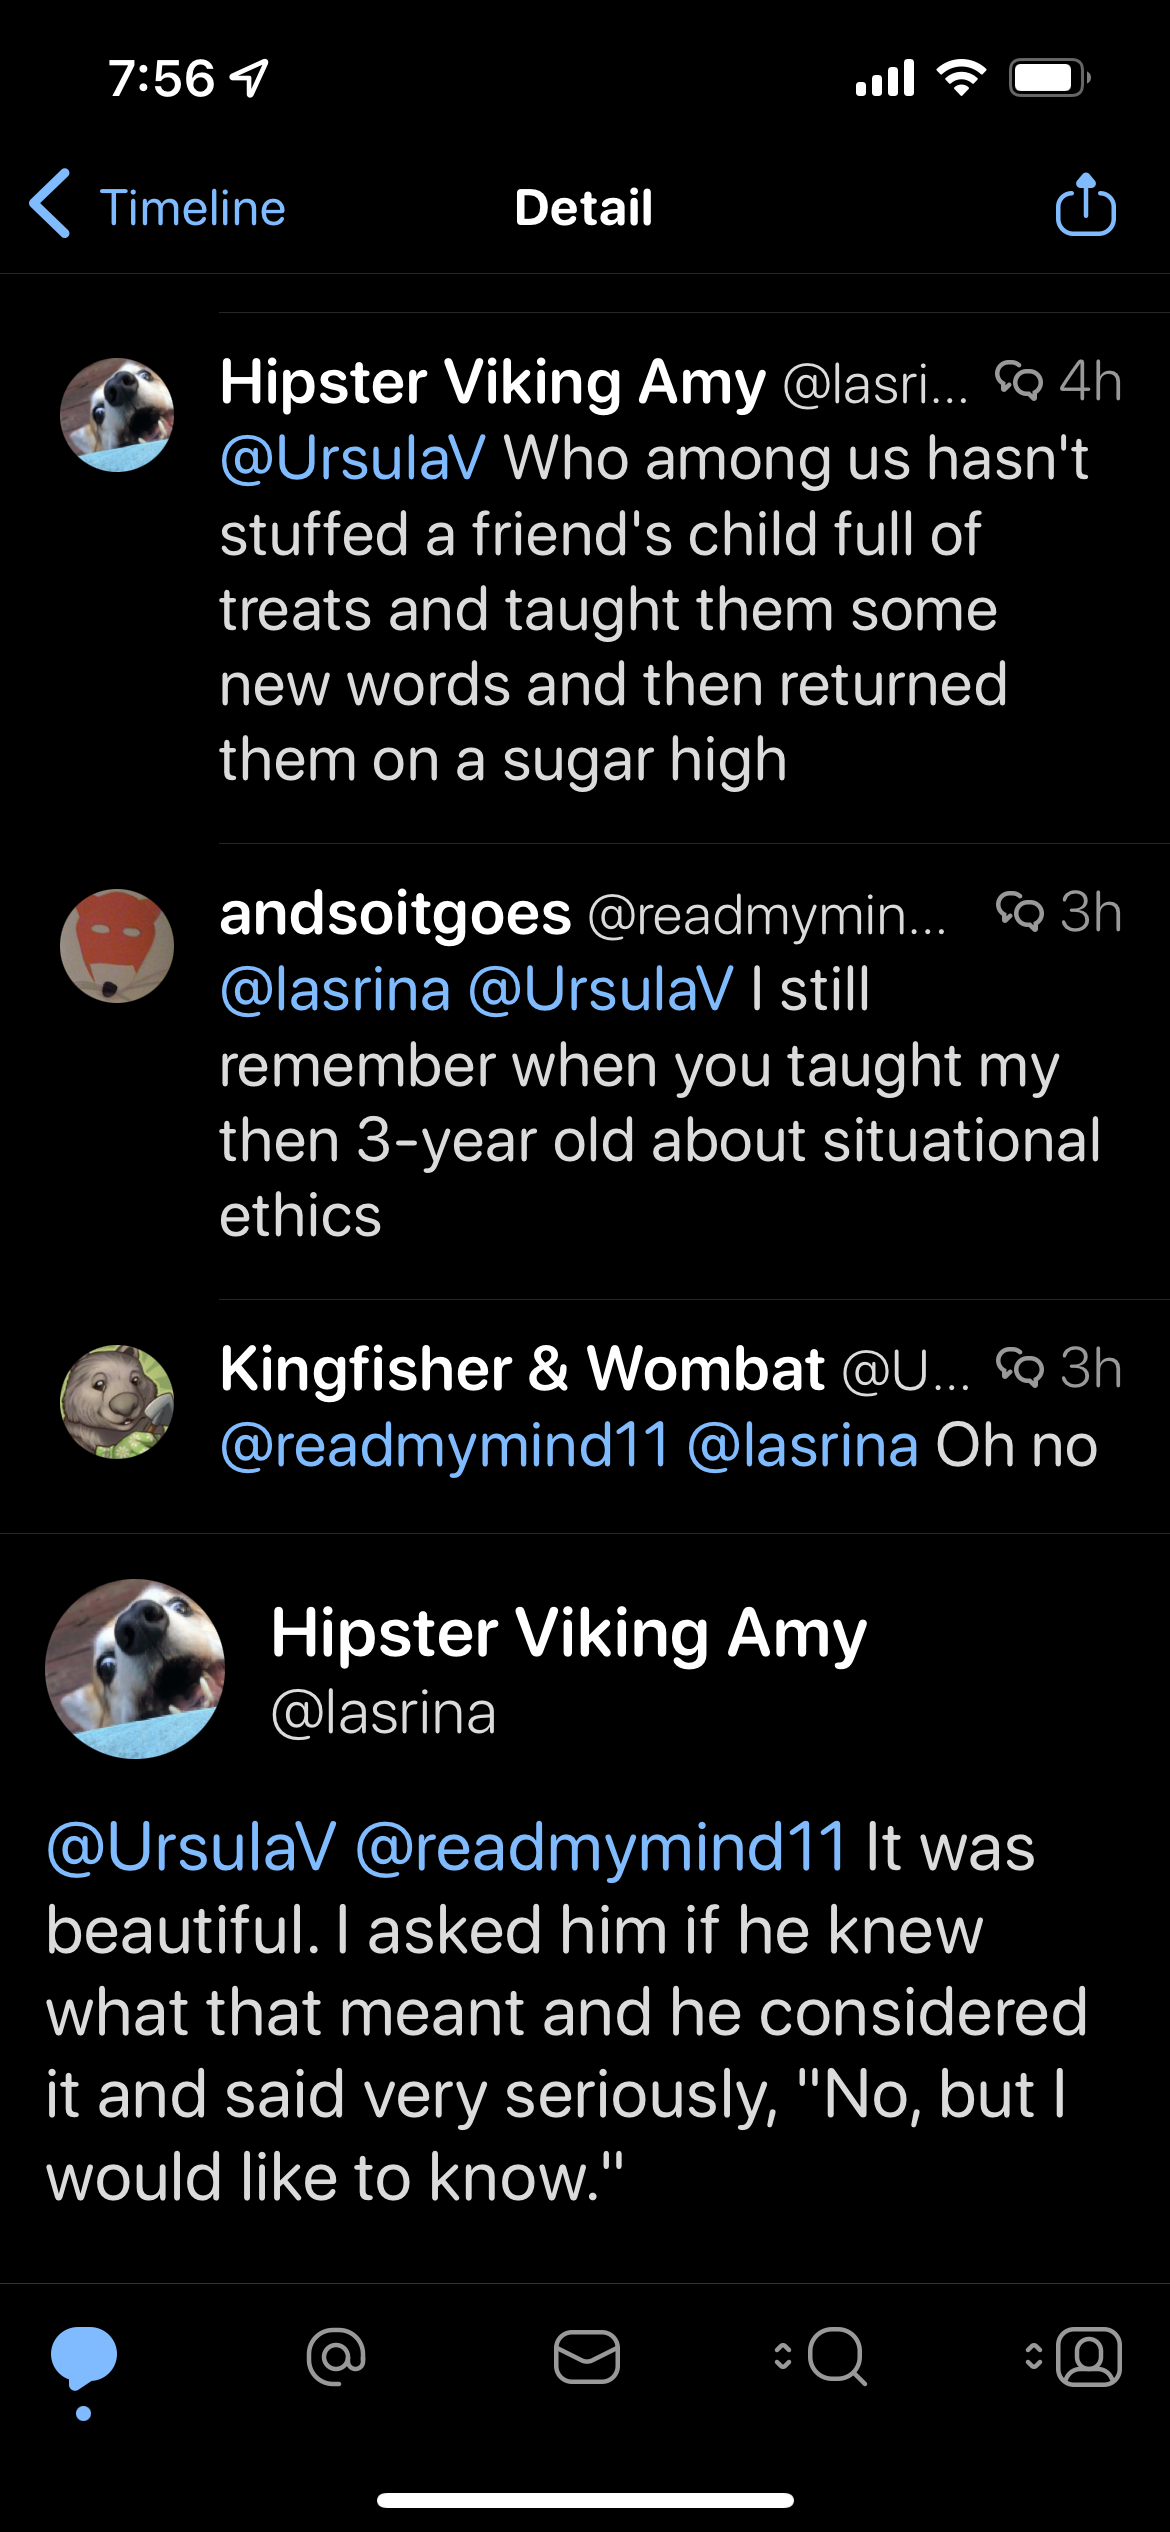
Task: Tap the large Hipster Viking Amy avatar
Action: click(x=135, y=1668)
